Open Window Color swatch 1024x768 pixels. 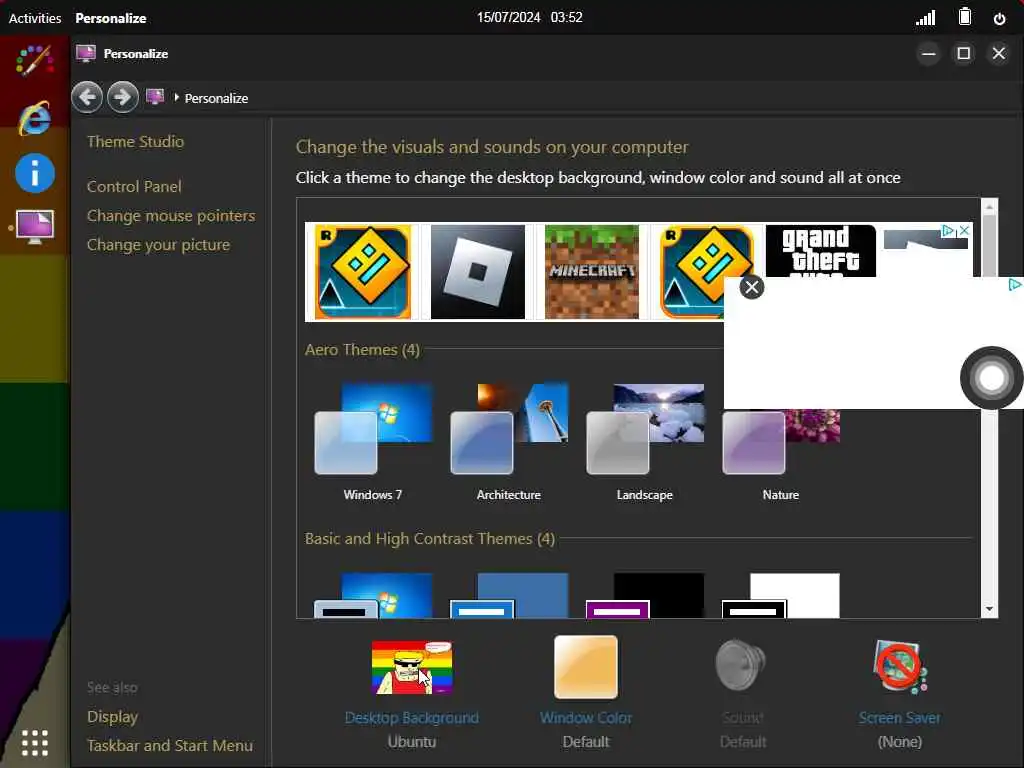(x=586, y=667)
